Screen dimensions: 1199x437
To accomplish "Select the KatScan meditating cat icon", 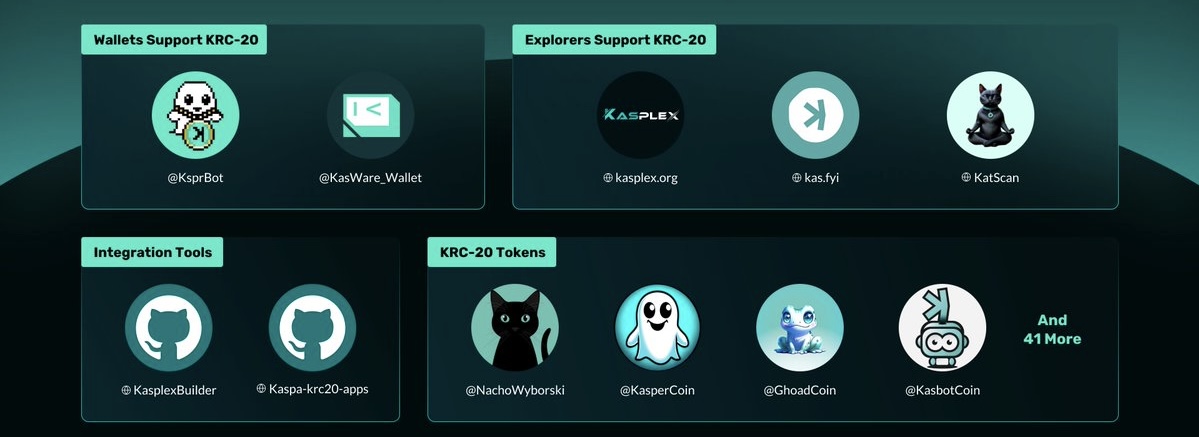I will tap(990, 115).
